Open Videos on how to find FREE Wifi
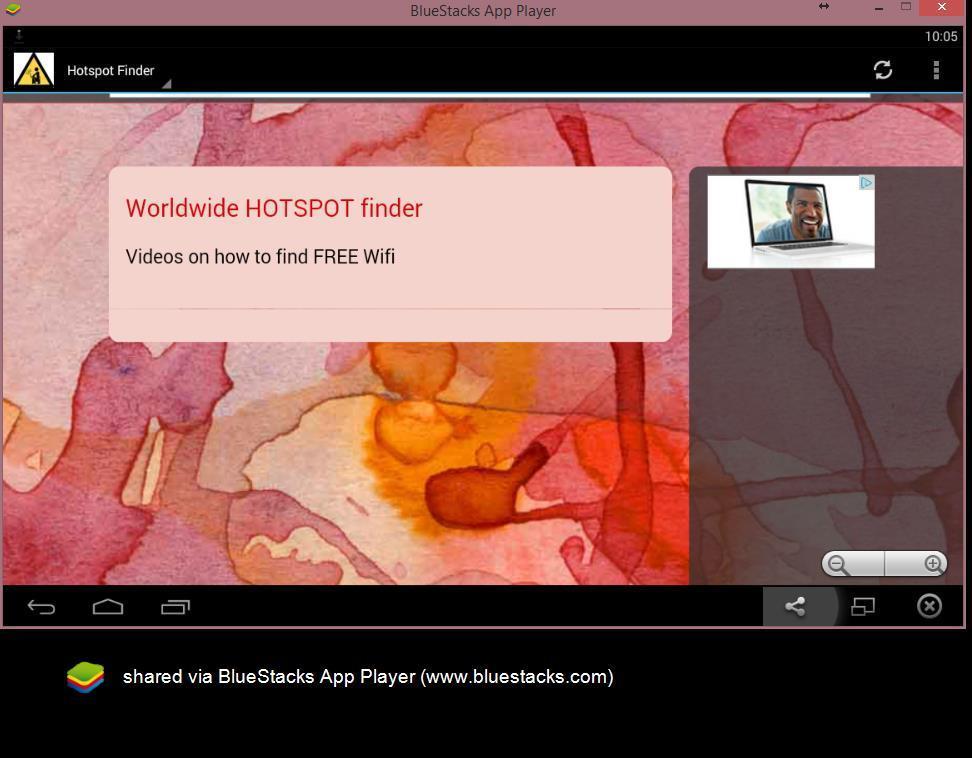 coord(260,257)
